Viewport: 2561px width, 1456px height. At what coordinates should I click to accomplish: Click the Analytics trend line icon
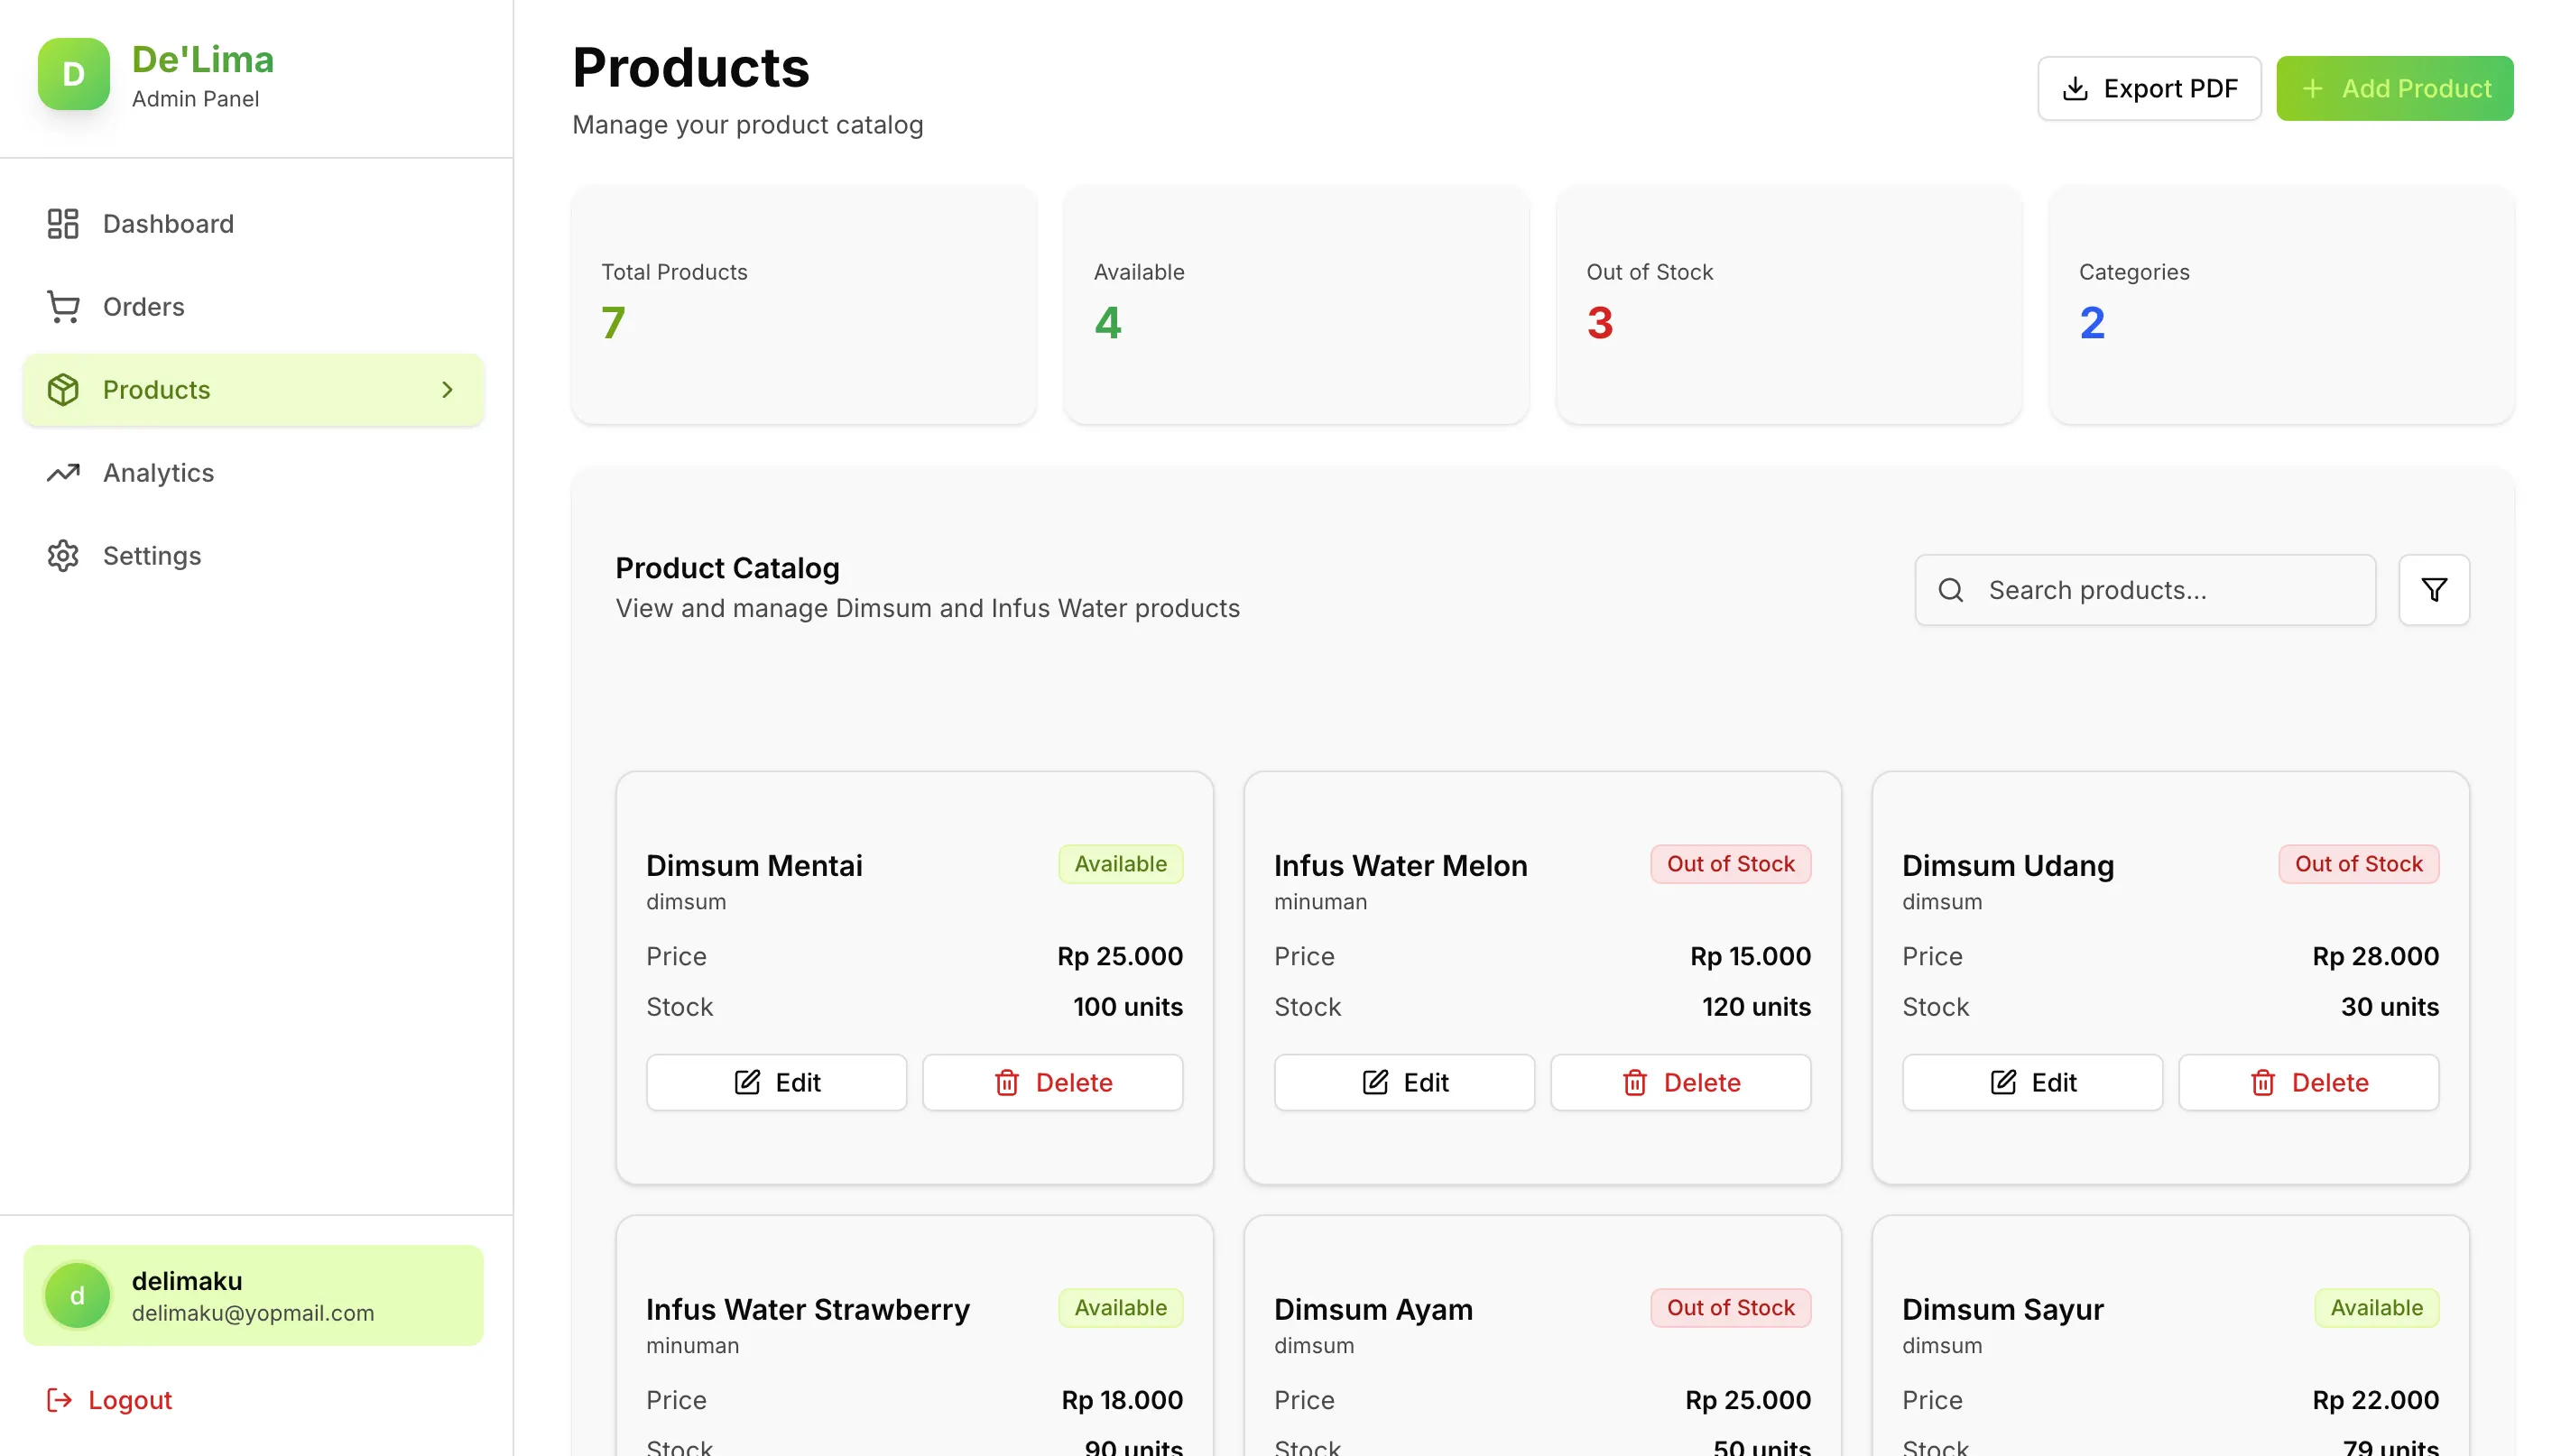[x=63, y=473]
